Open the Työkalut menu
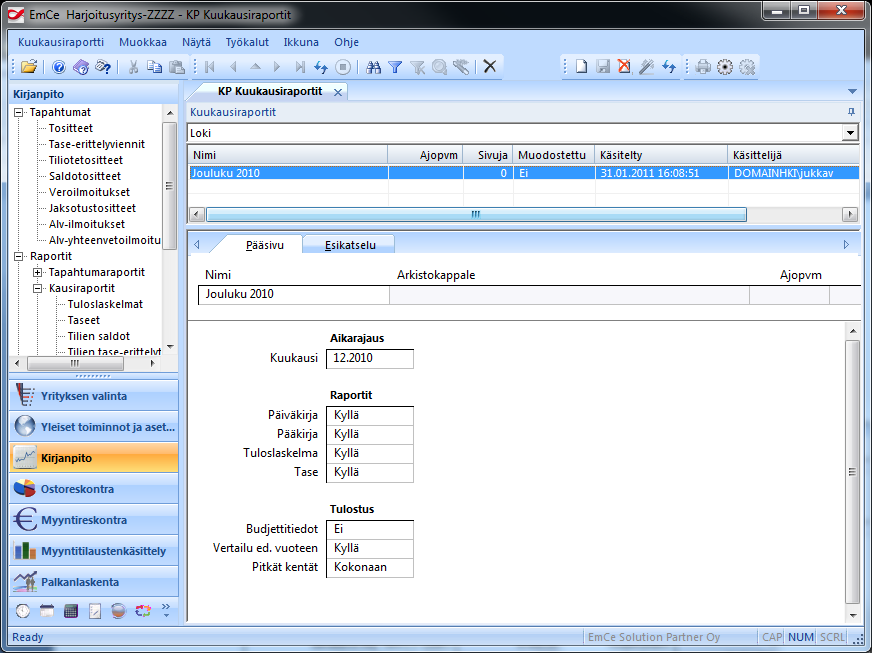The image size is (872, 653). [247, 42]
